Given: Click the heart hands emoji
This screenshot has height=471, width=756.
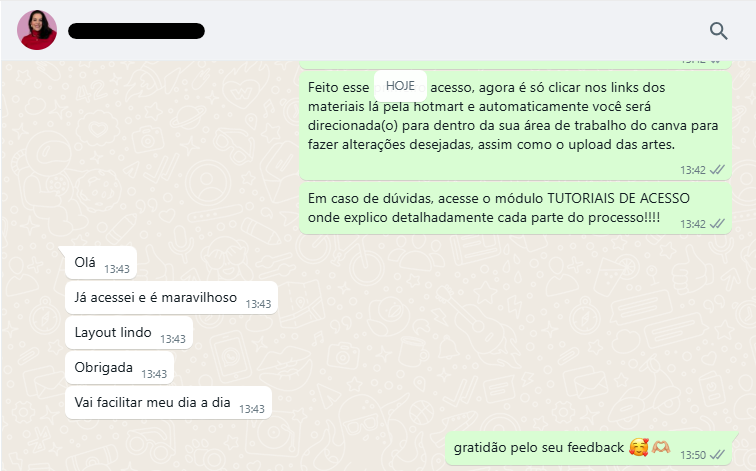Looking at the screenshot, I should pyautogui.click(x=661, y=447).
